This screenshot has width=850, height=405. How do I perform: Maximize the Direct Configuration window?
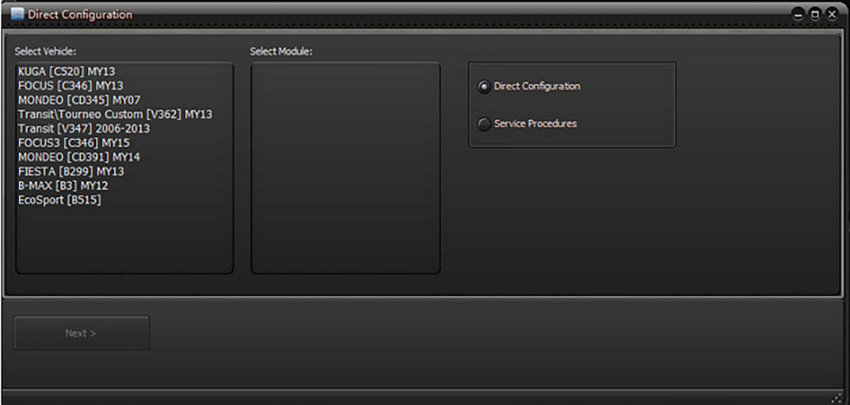[815, 15]
